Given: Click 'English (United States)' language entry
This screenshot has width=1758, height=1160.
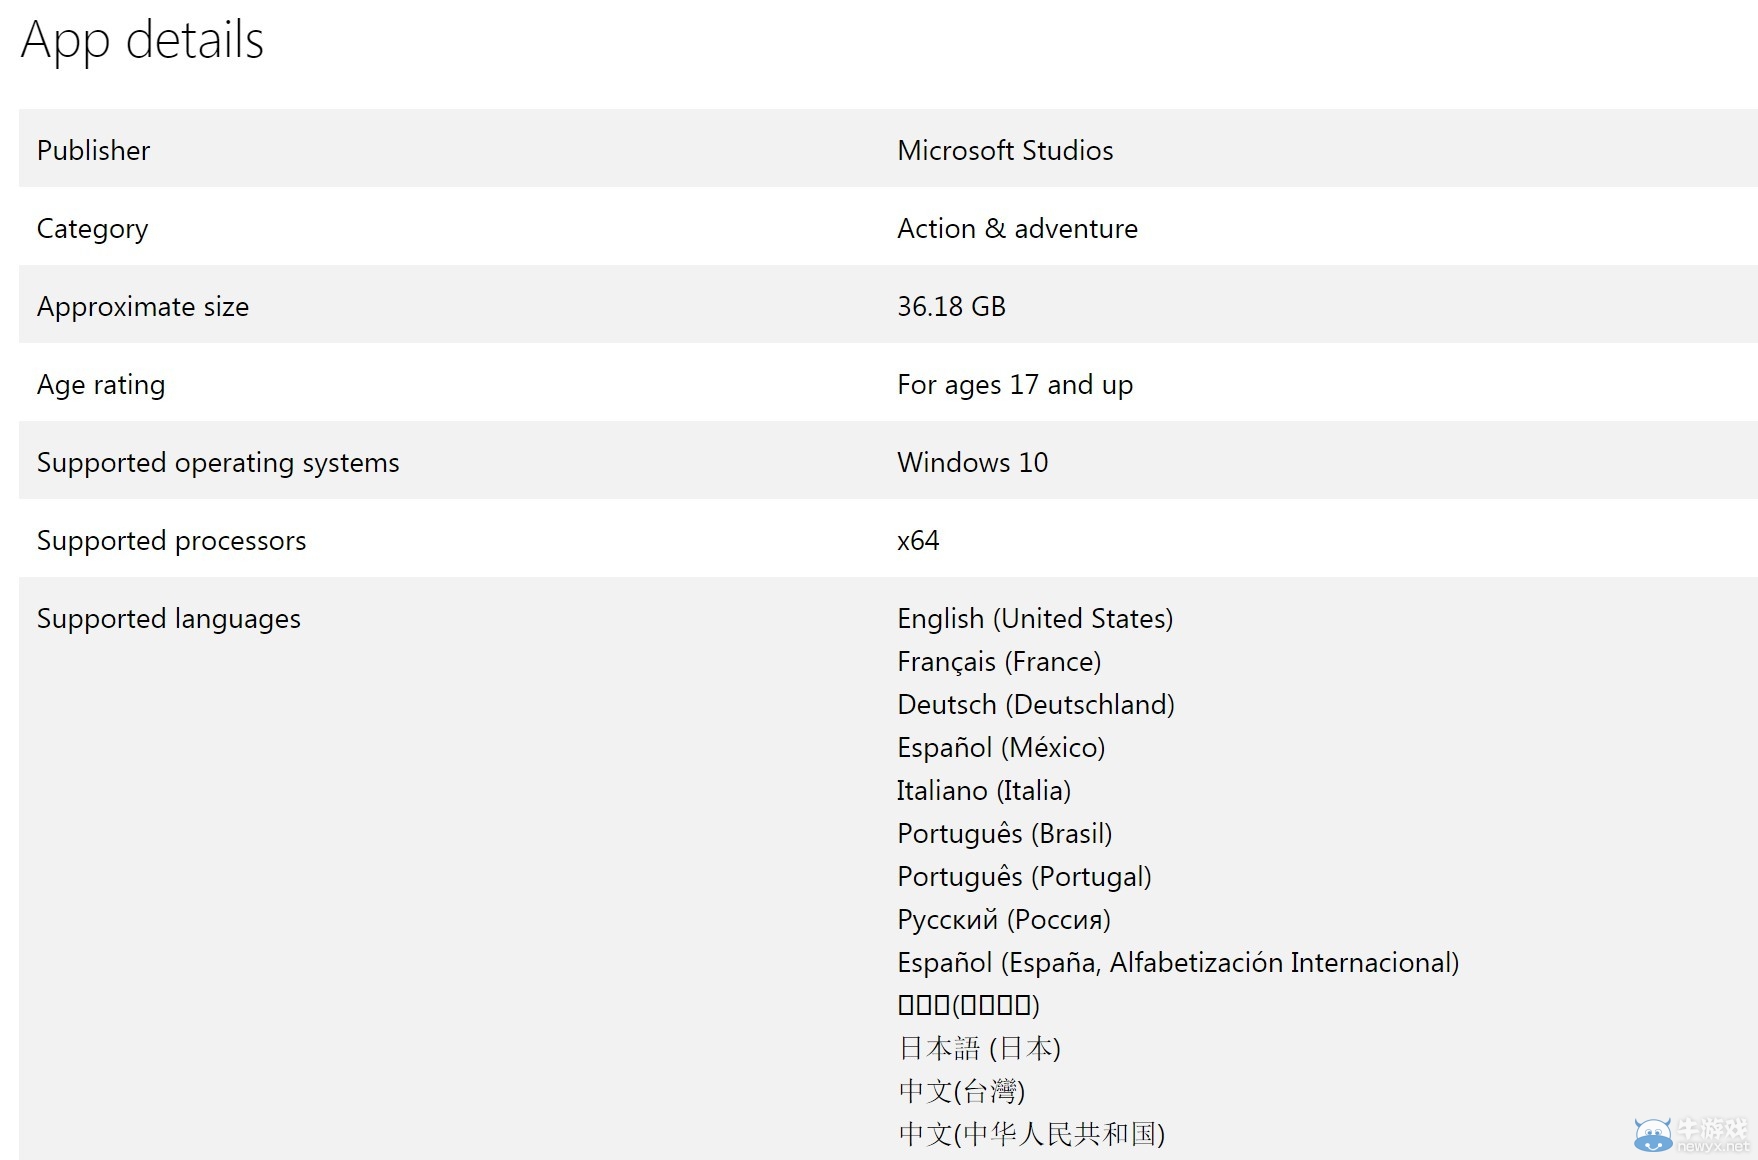Looking at the screenshot, I should click(1035, 619).
